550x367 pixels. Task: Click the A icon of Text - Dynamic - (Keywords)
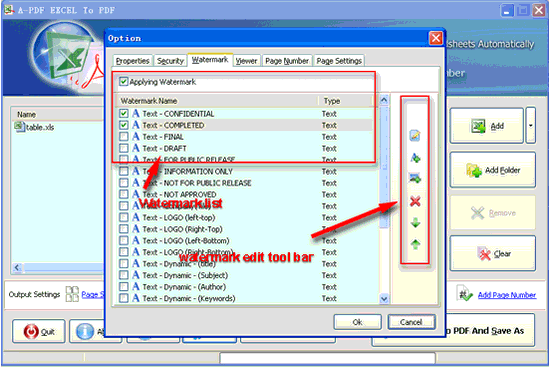(x=136, y=298)
